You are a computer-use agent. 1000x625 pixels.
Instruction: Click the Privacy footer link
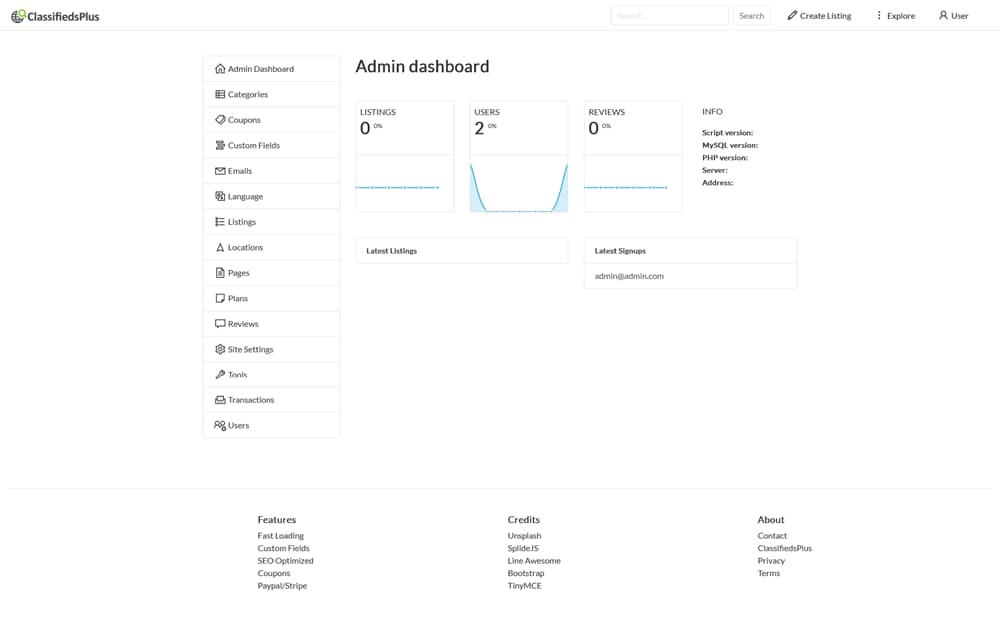pyautogui.click(x=771, y=561)
